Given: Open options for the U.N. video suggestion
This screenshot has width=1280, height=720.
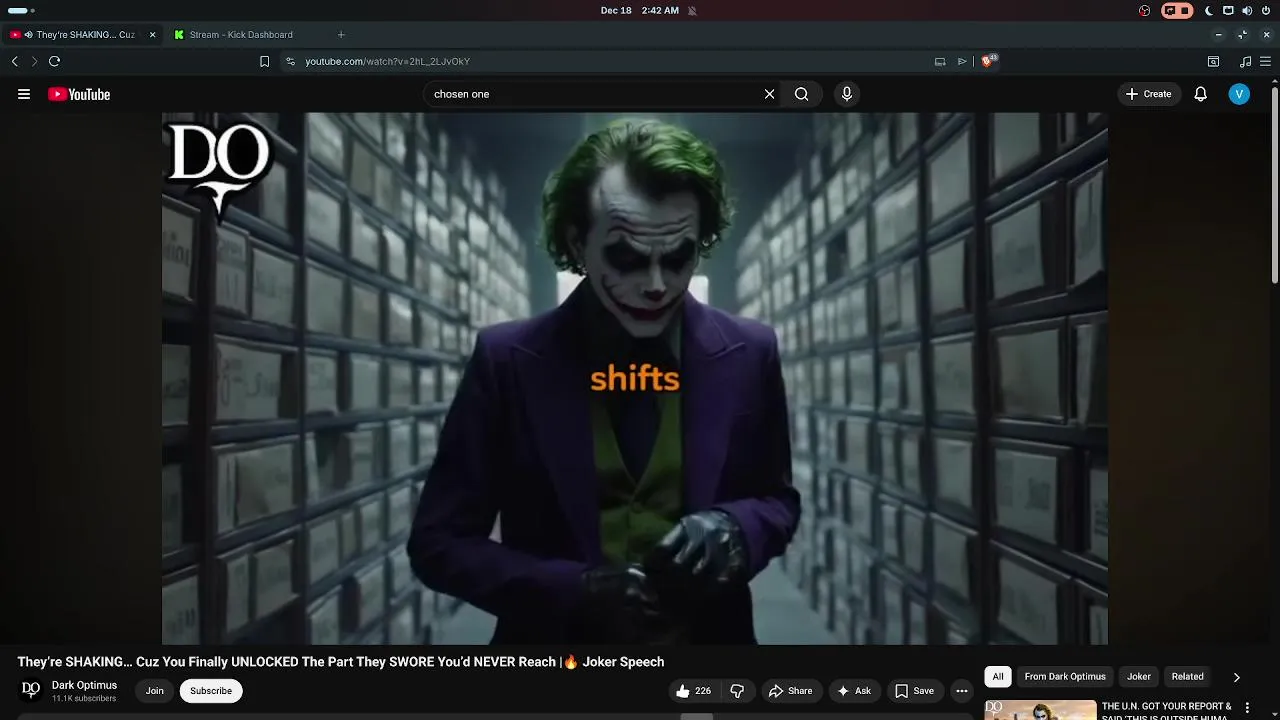Looking at the screenshot, I should point(1247,708).
